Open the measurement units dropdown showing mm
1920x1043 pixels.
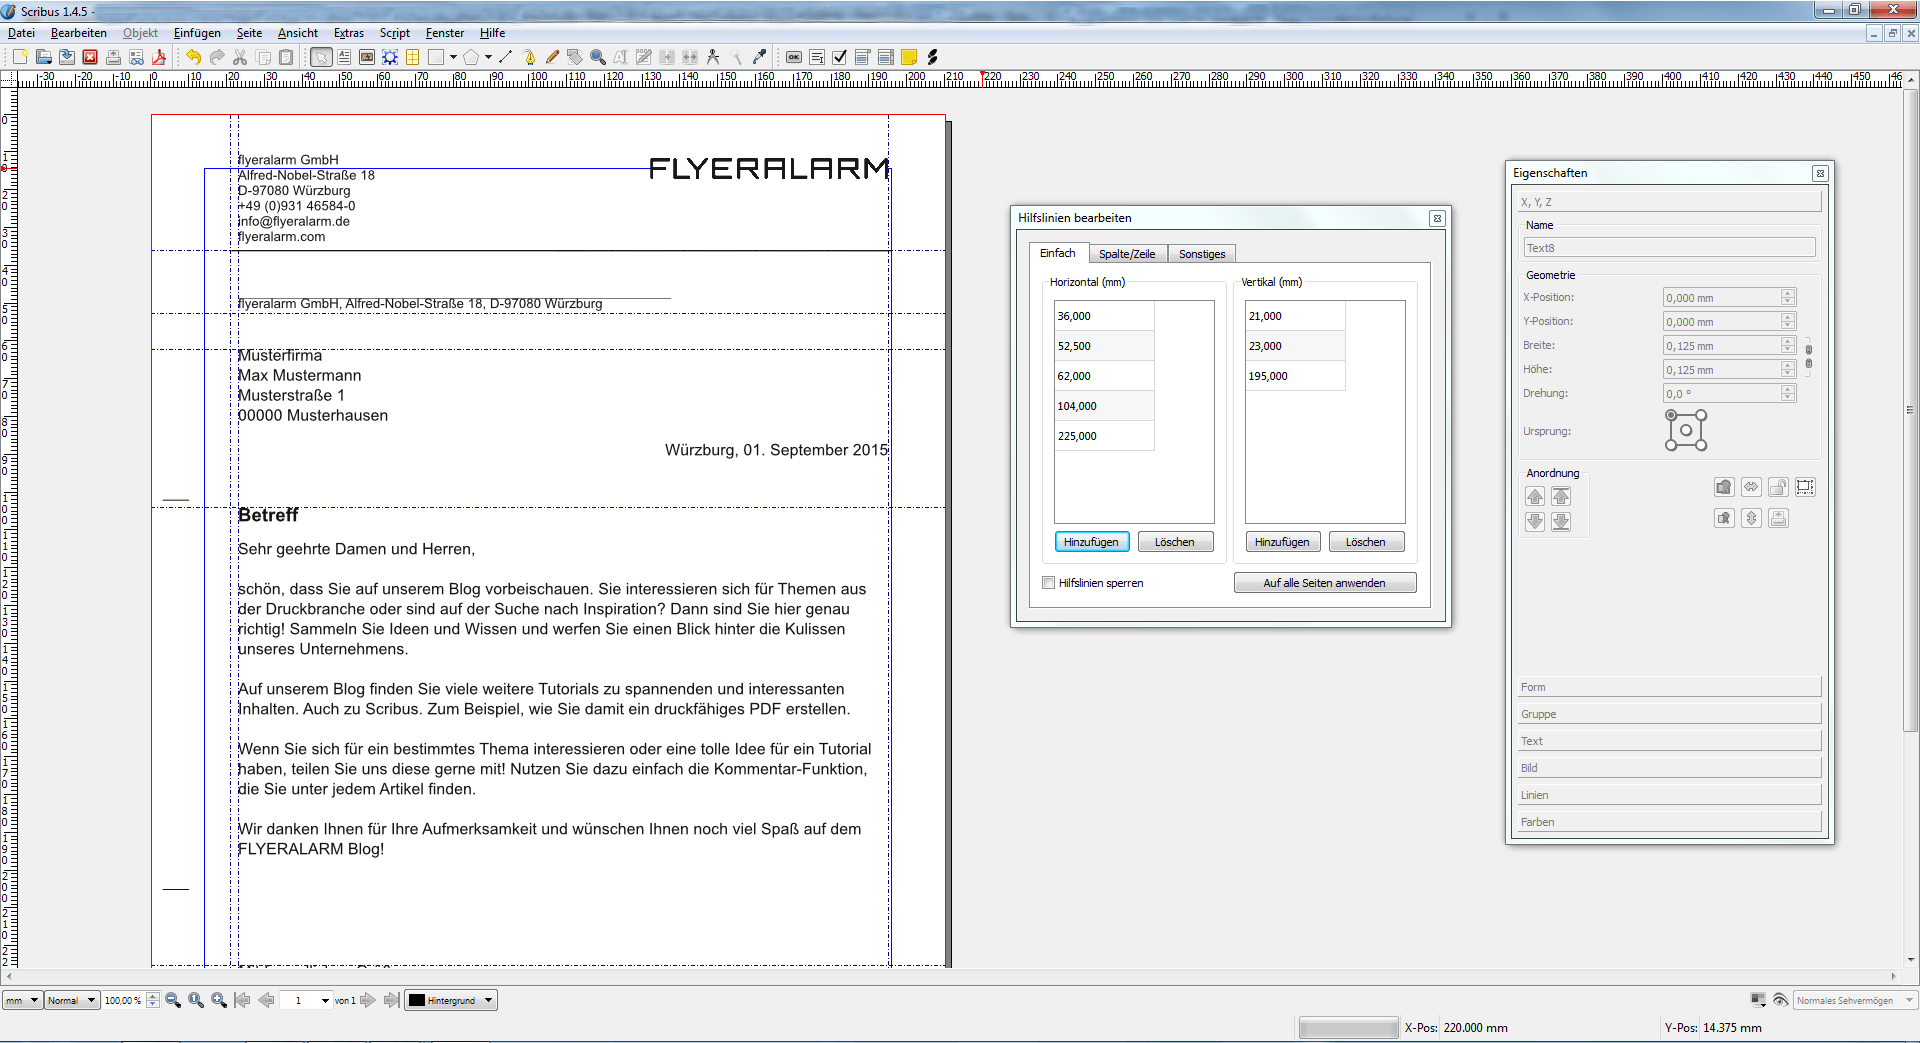tap(21, 1000)
